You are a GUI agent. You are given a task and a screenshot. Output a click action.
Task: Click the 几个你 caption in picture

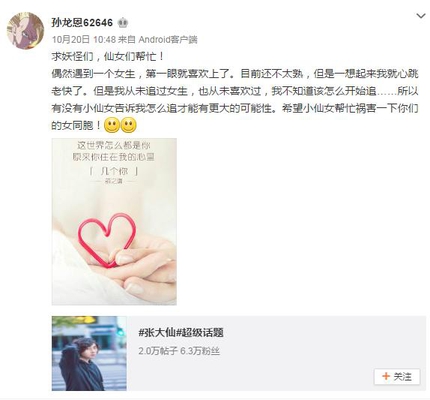click(114, 171)
